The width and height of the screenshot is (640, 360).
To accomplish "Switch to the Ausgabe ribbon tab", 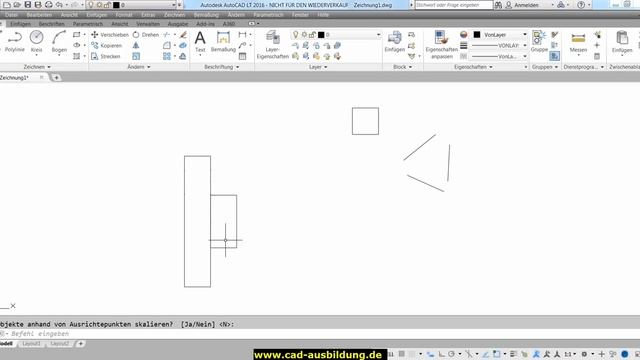I will (x=178, y=24).
